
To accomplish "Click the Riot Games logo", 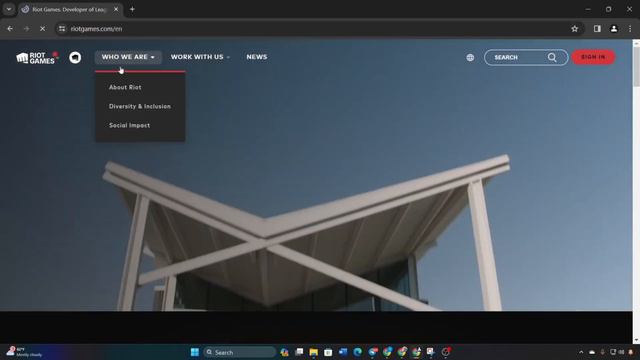I will point(36,58).
